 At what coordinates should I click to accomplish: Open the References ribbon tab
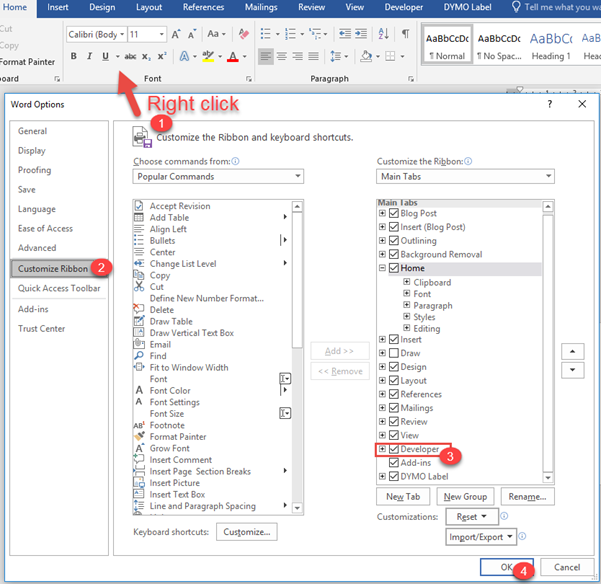click(x=203, y=7)
